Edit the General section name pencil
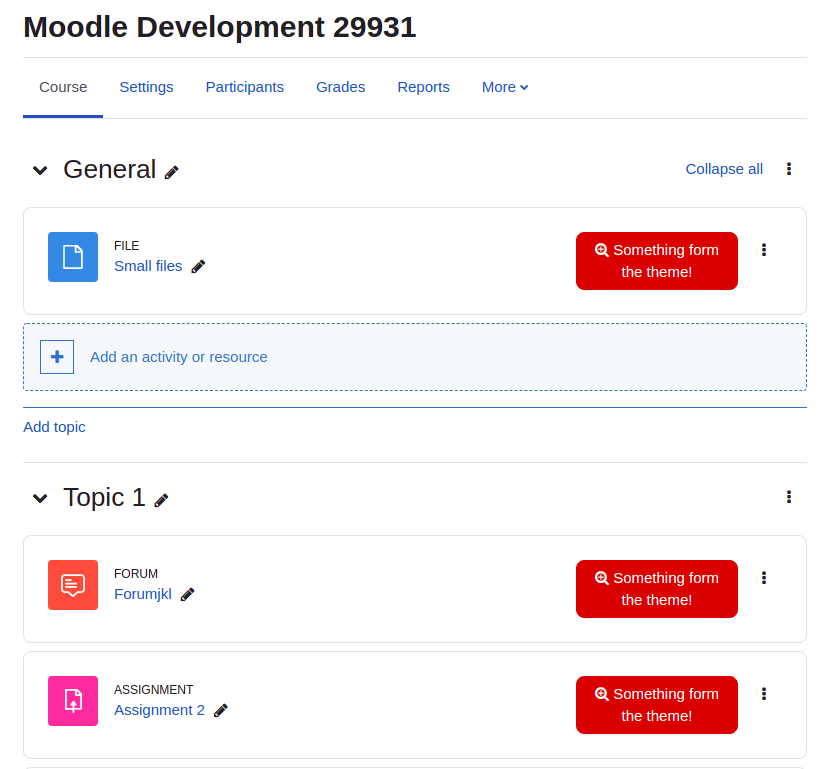The width and height of the screenshot is (822, 769). coord(171,172)
